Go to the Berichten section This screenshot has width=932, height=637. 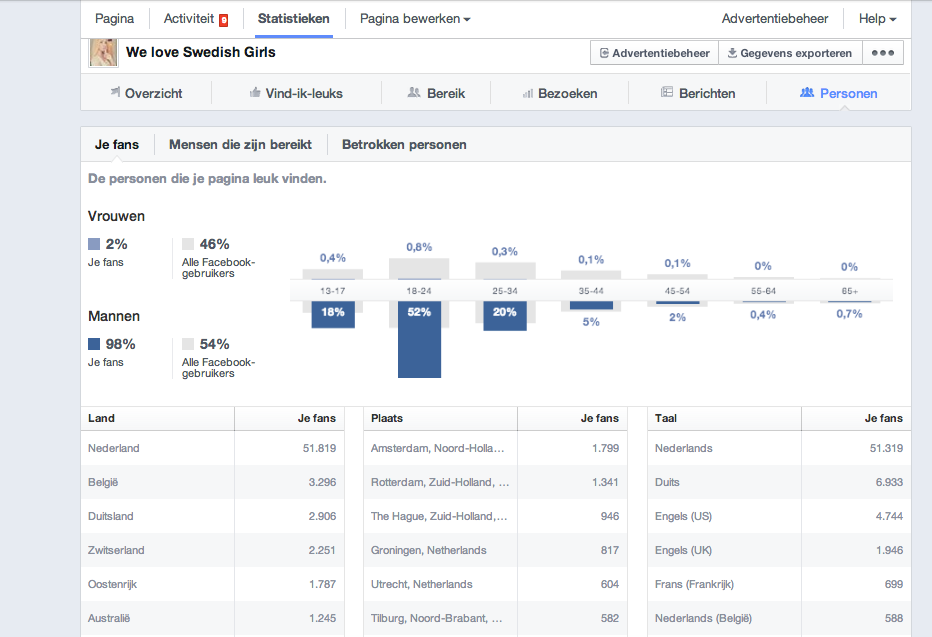[x=698, y=93]
